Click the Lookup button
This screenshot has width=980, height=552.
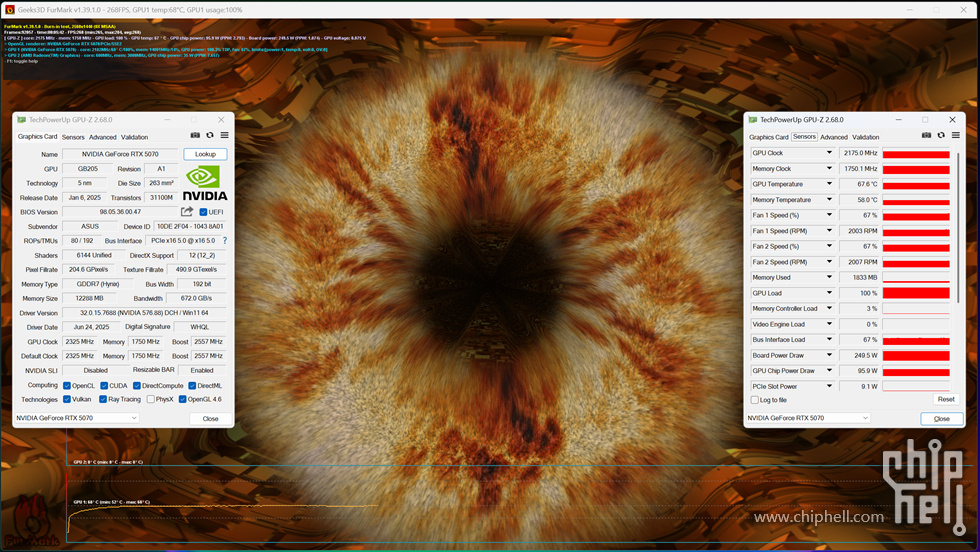[x=205, y=154]
